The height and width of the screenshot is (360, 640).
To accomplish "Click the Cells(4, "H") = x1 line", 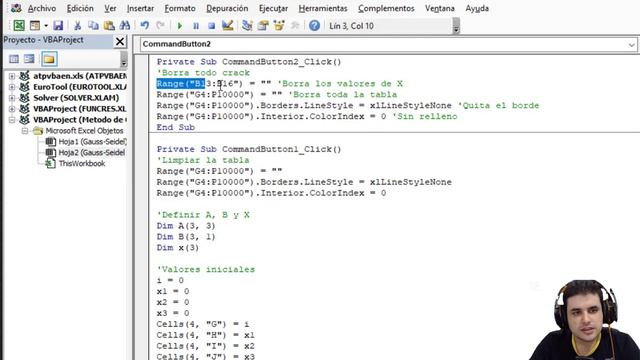I will [x=205, y=335].
